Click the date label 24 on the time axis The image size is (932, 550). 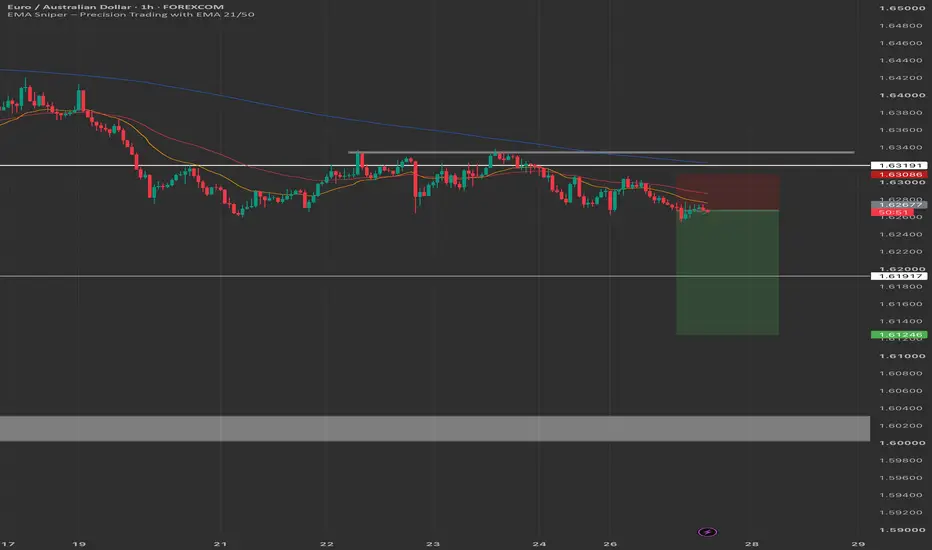tap(539, 544)
